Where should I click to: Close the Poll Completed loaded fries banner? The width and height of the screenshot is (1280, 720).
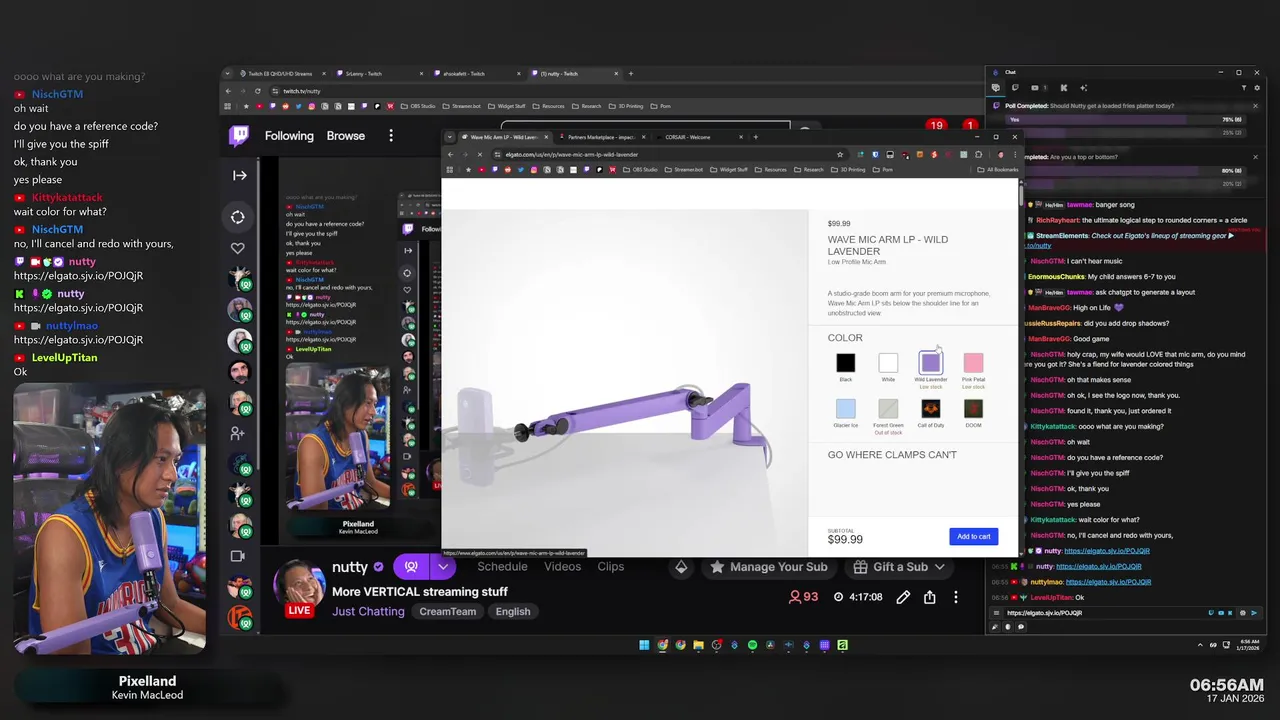(x=1255, y=106)
